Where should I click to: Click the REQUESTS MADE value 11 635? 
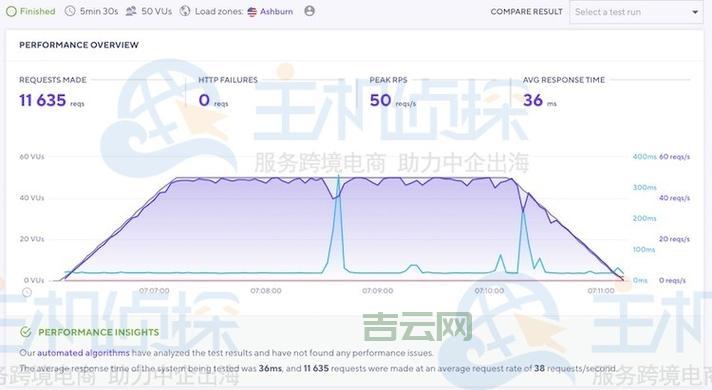[43, 100]
